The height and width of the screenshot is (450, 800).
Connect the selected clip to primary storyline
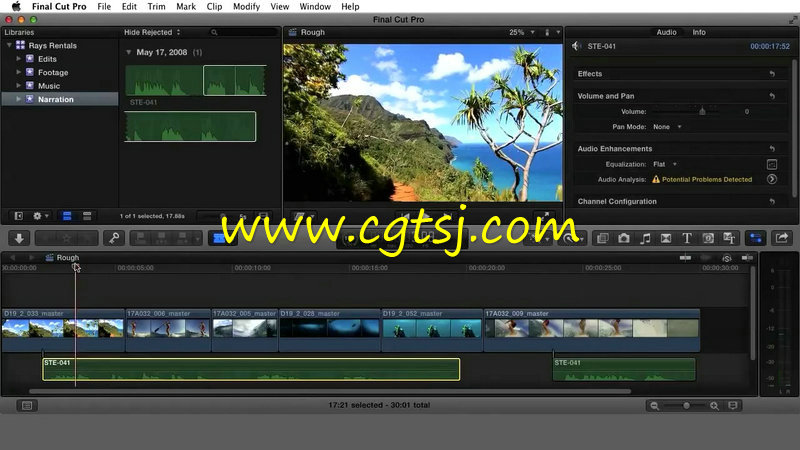(x=141, y=238)
